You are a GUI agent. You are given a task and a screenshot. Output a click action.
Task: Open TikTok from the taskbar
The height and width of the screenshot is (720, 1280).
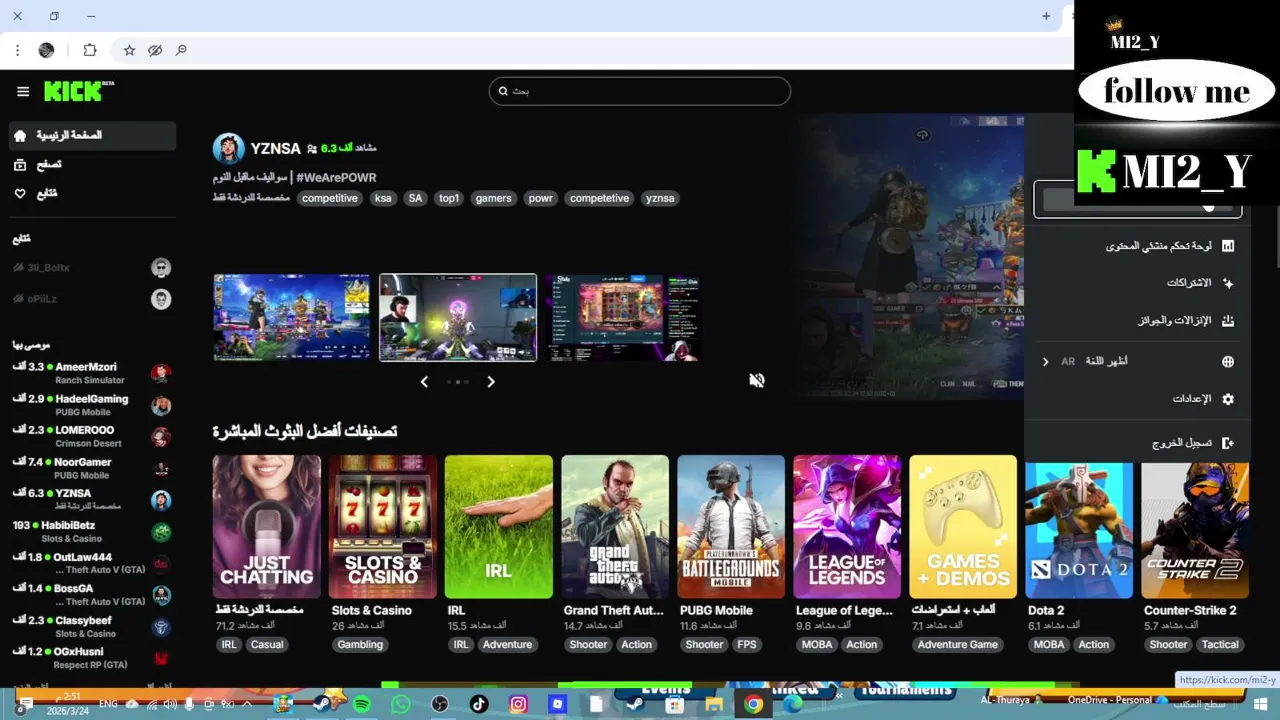(478, 704)
